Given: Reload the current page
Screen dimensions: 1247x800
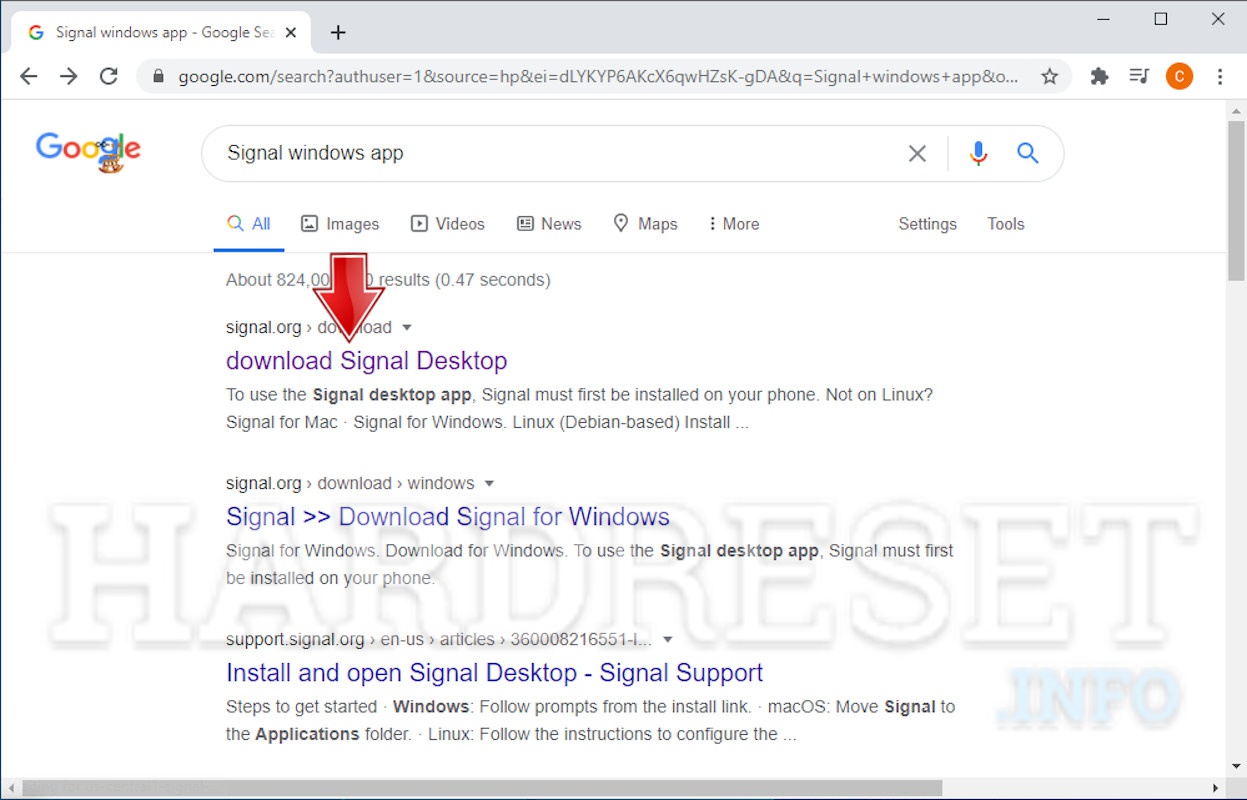Looking at the screenshot, I should click(x=109, y=75).
